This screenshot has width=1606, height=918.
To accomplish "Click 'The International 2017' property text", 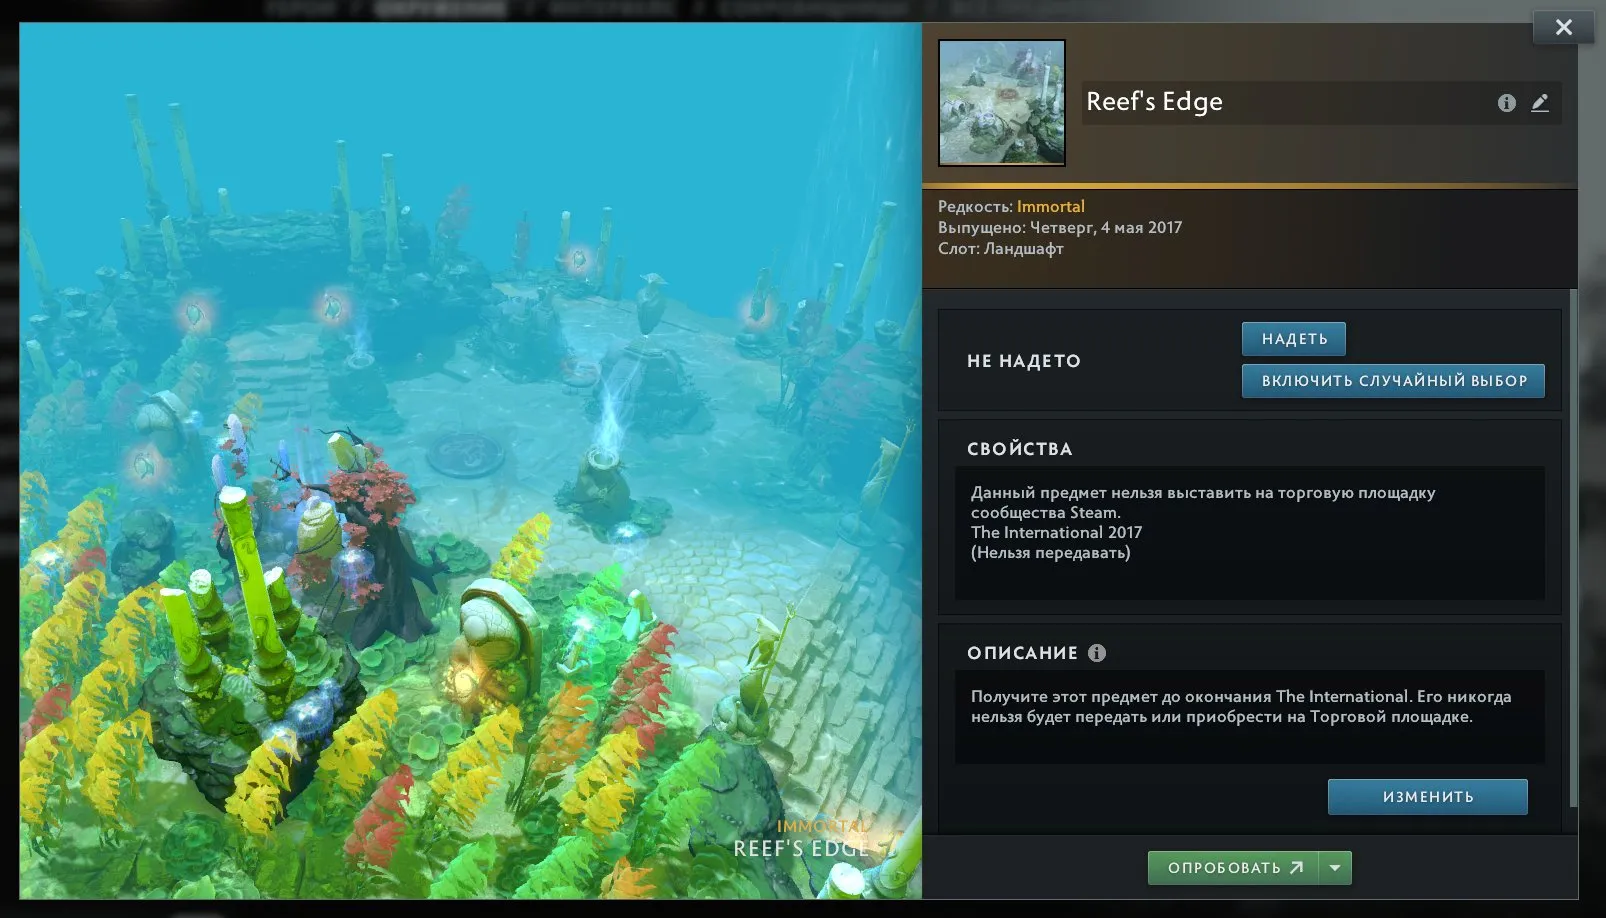I will 1056,532.
